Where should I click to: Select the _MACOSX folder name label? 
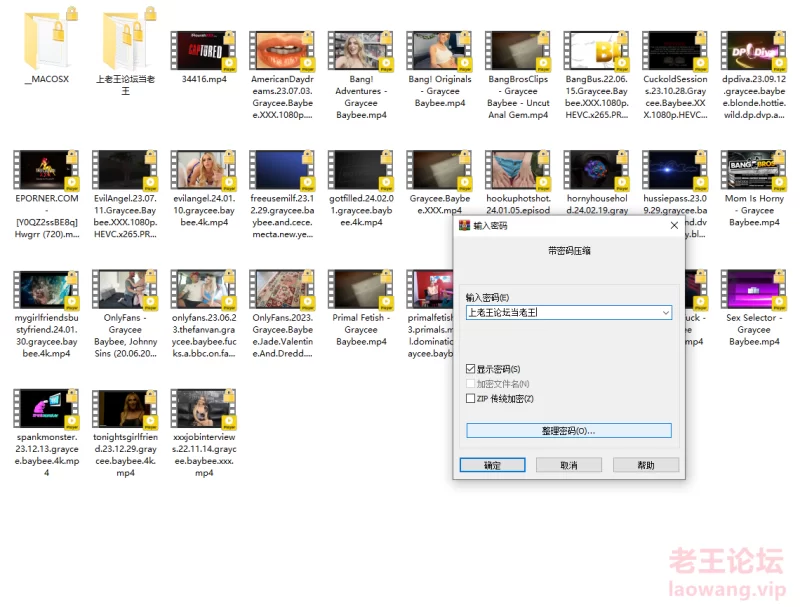point(47,79)
